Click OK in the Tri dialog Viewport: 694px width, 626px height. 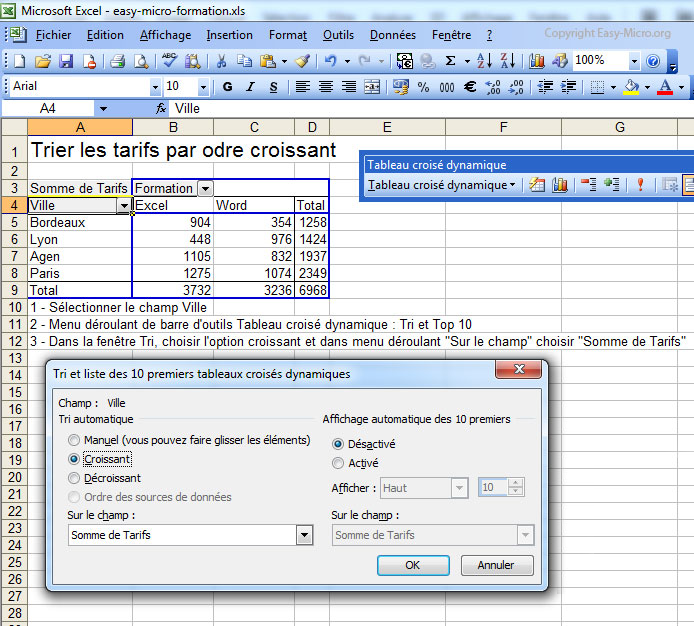point(413,565)
